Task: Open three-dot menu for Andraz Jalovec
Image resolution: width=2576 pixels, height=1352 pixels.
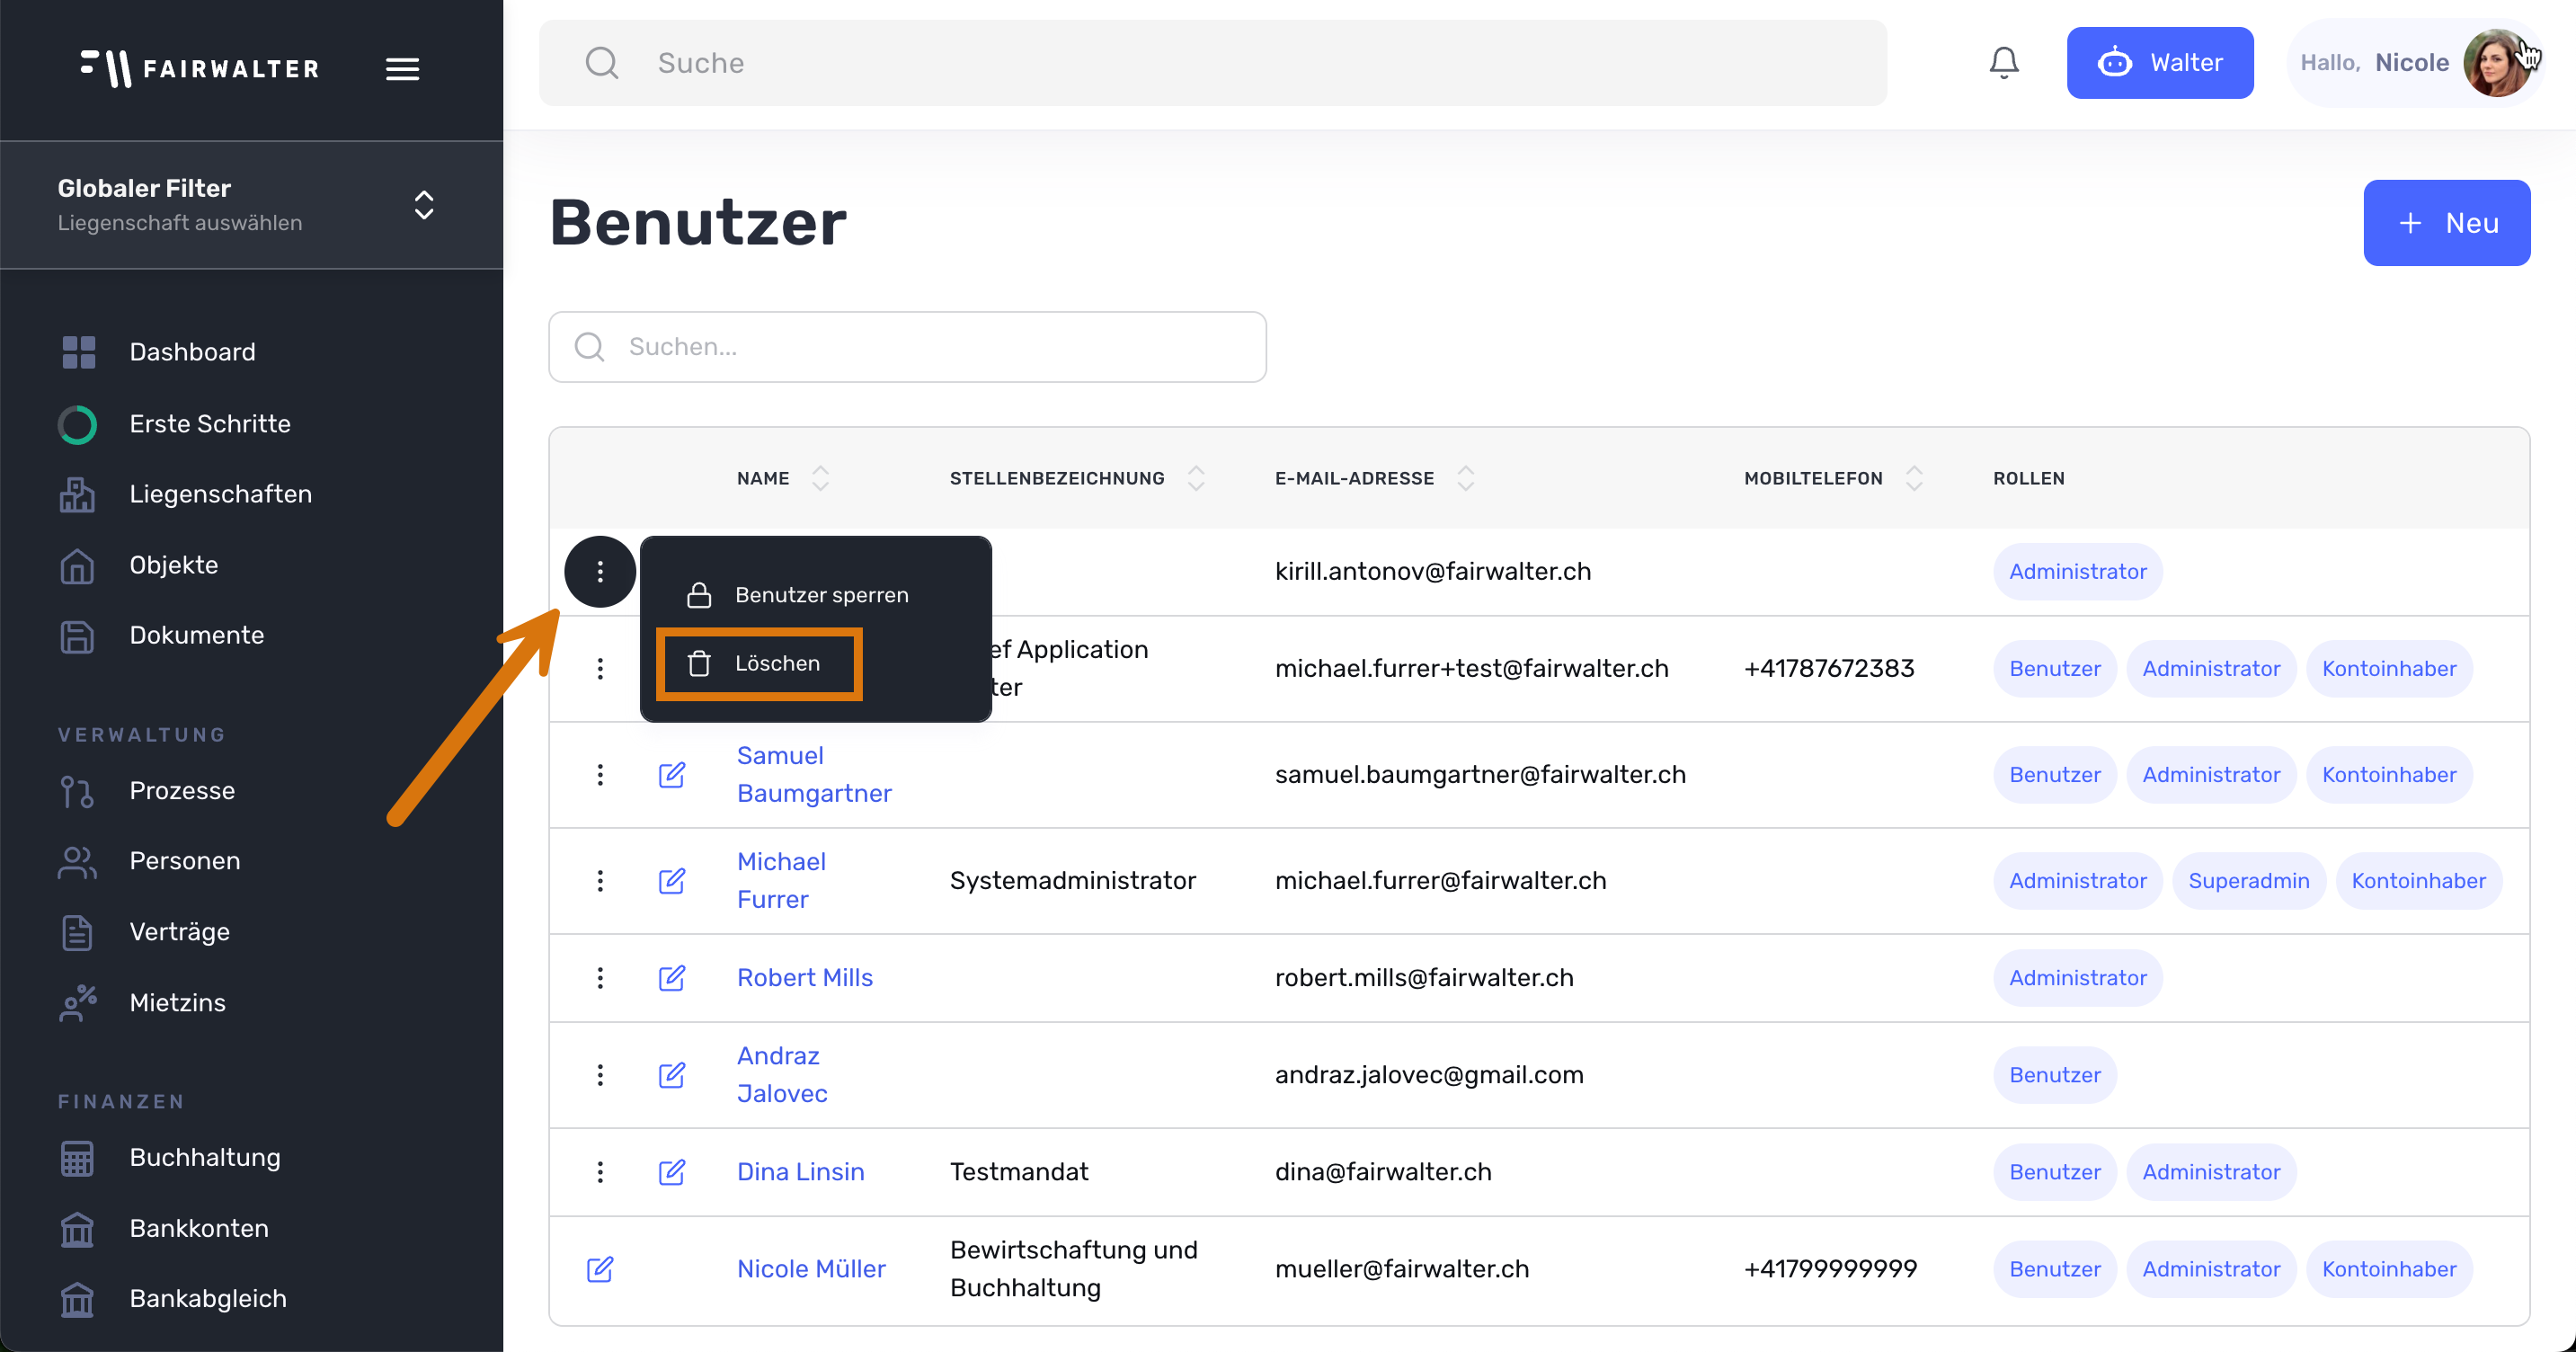Action: (600, 1075)
